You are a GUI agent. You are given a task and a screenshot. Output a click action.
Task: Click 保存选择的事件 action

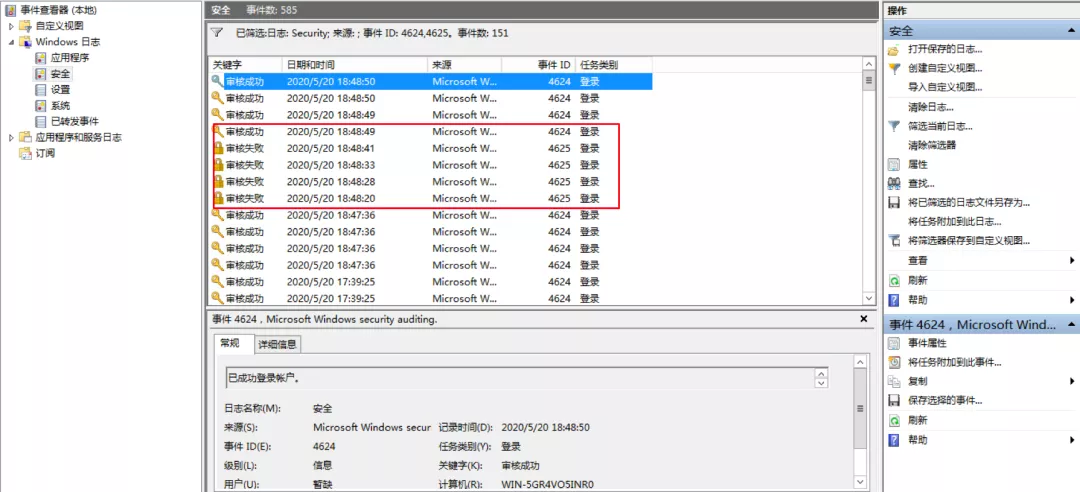(x=945, y=400)
